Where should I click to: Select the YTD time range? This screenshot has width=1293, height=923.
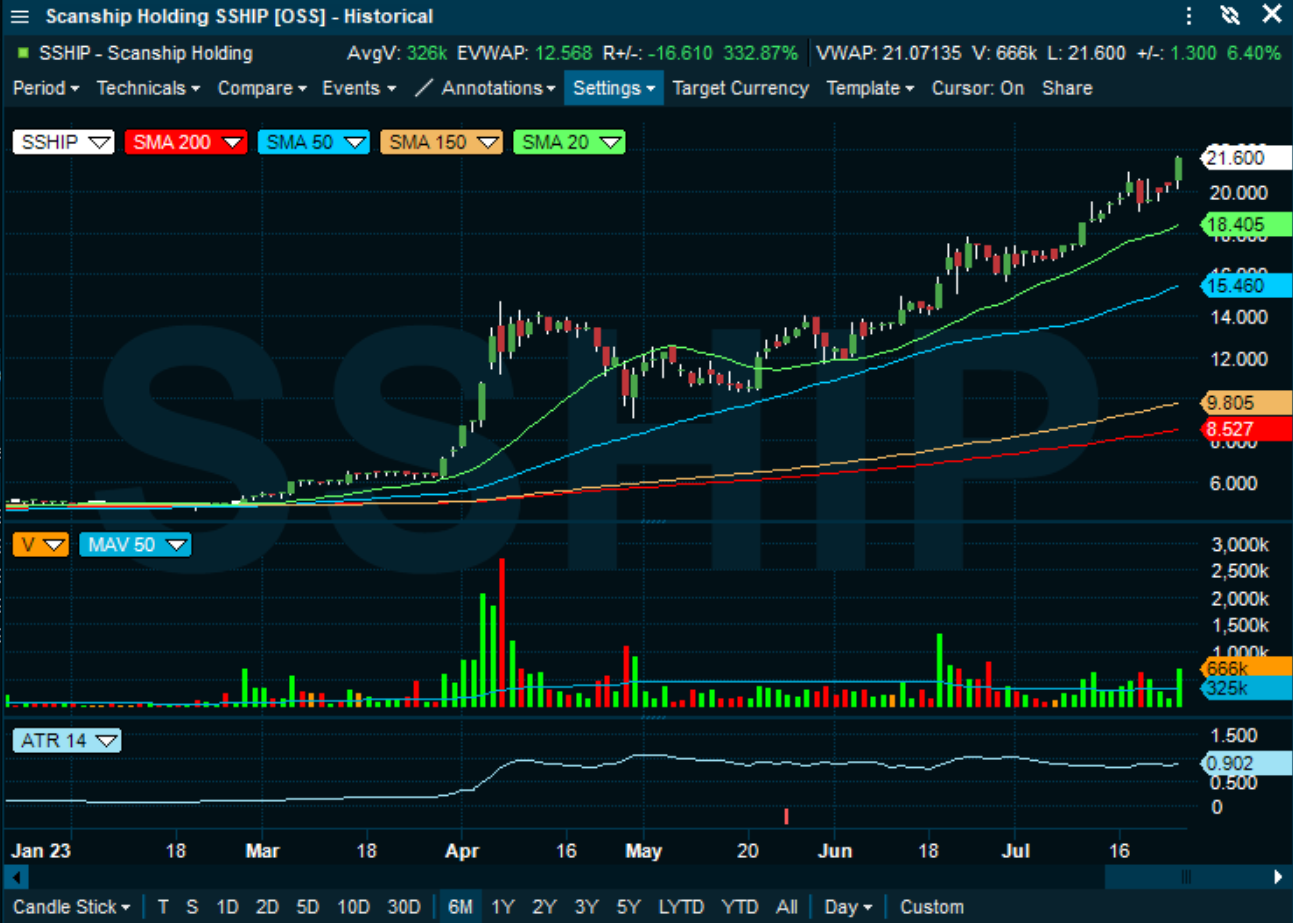click(x=739, y=907)
